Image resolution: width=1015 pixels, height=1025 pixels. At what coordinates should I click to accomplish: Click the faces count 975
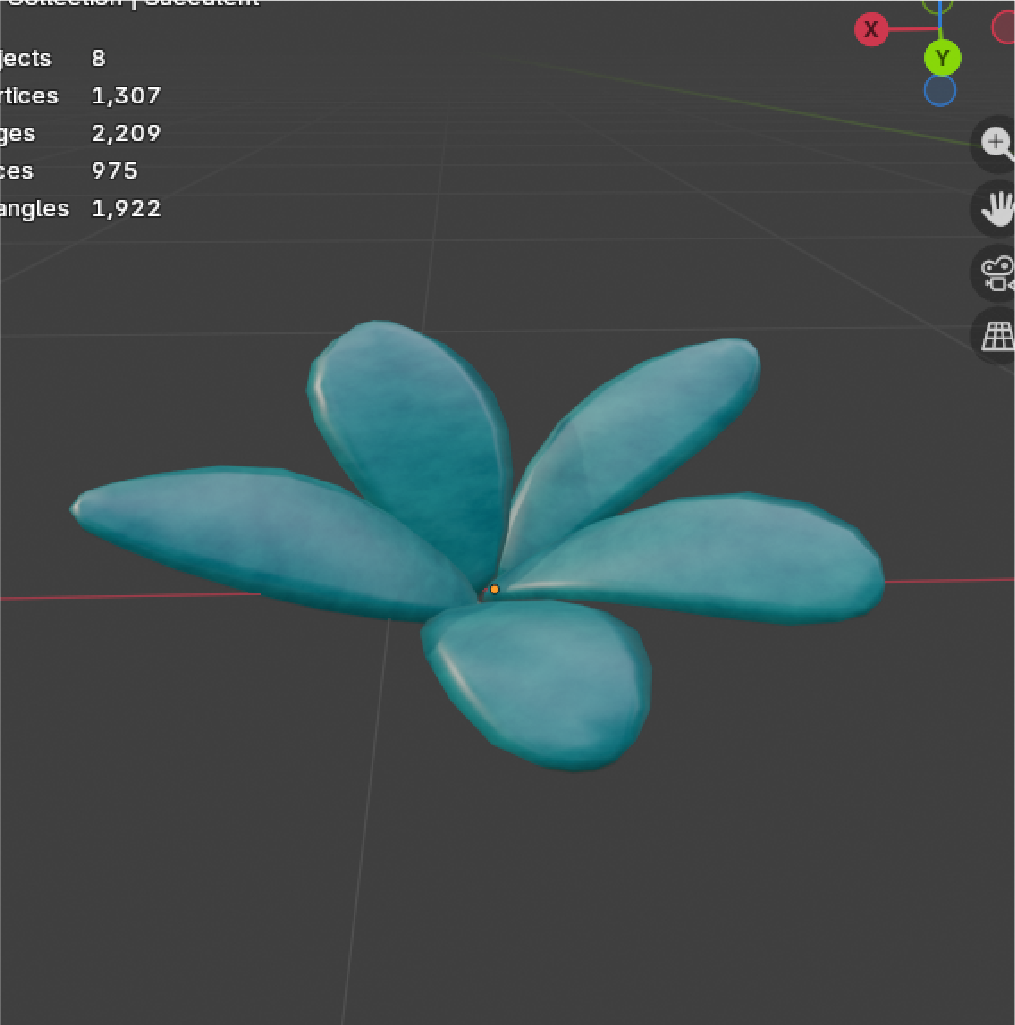[x=114, y=171]
